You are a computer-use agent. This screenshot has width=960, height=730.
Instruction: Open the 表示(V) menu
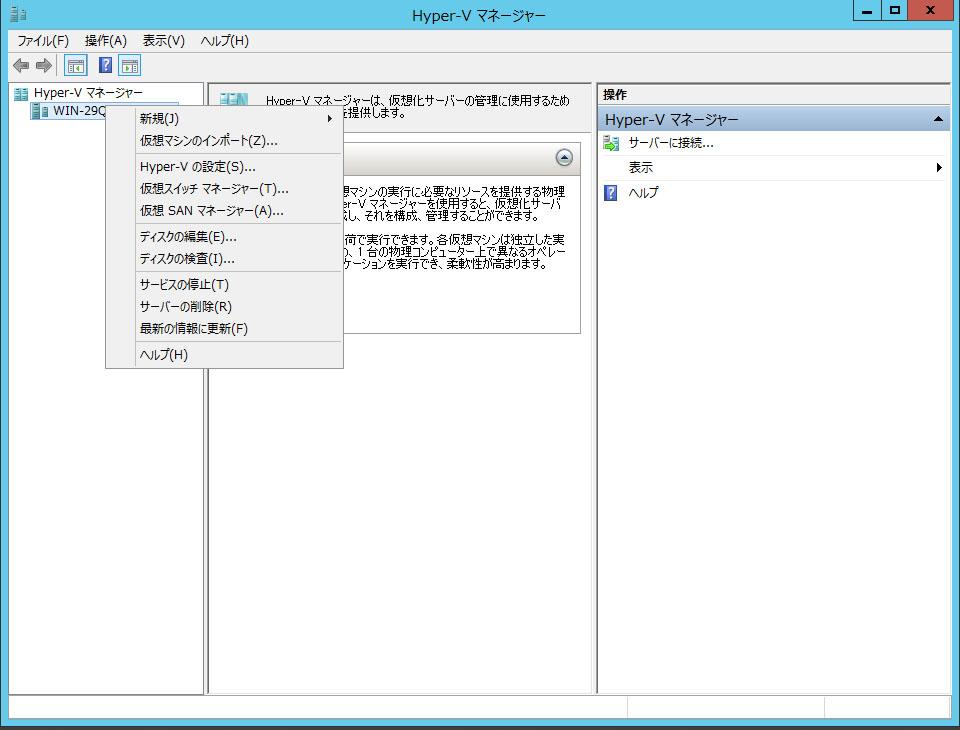tap(163, 41)
